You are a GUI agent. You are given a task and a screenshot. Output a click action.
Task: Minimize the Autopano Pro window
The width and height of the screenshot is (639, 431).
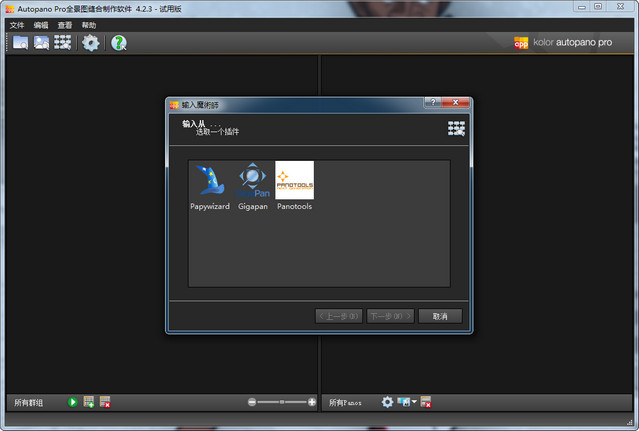582,7
